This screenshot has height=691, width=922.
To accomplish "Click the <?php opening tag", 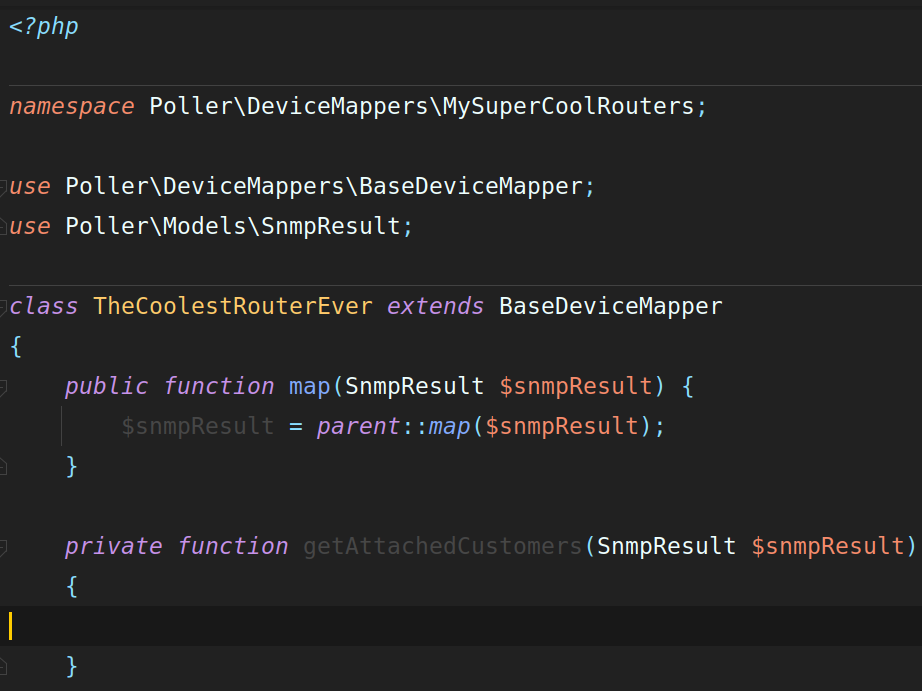I will 42,26.
